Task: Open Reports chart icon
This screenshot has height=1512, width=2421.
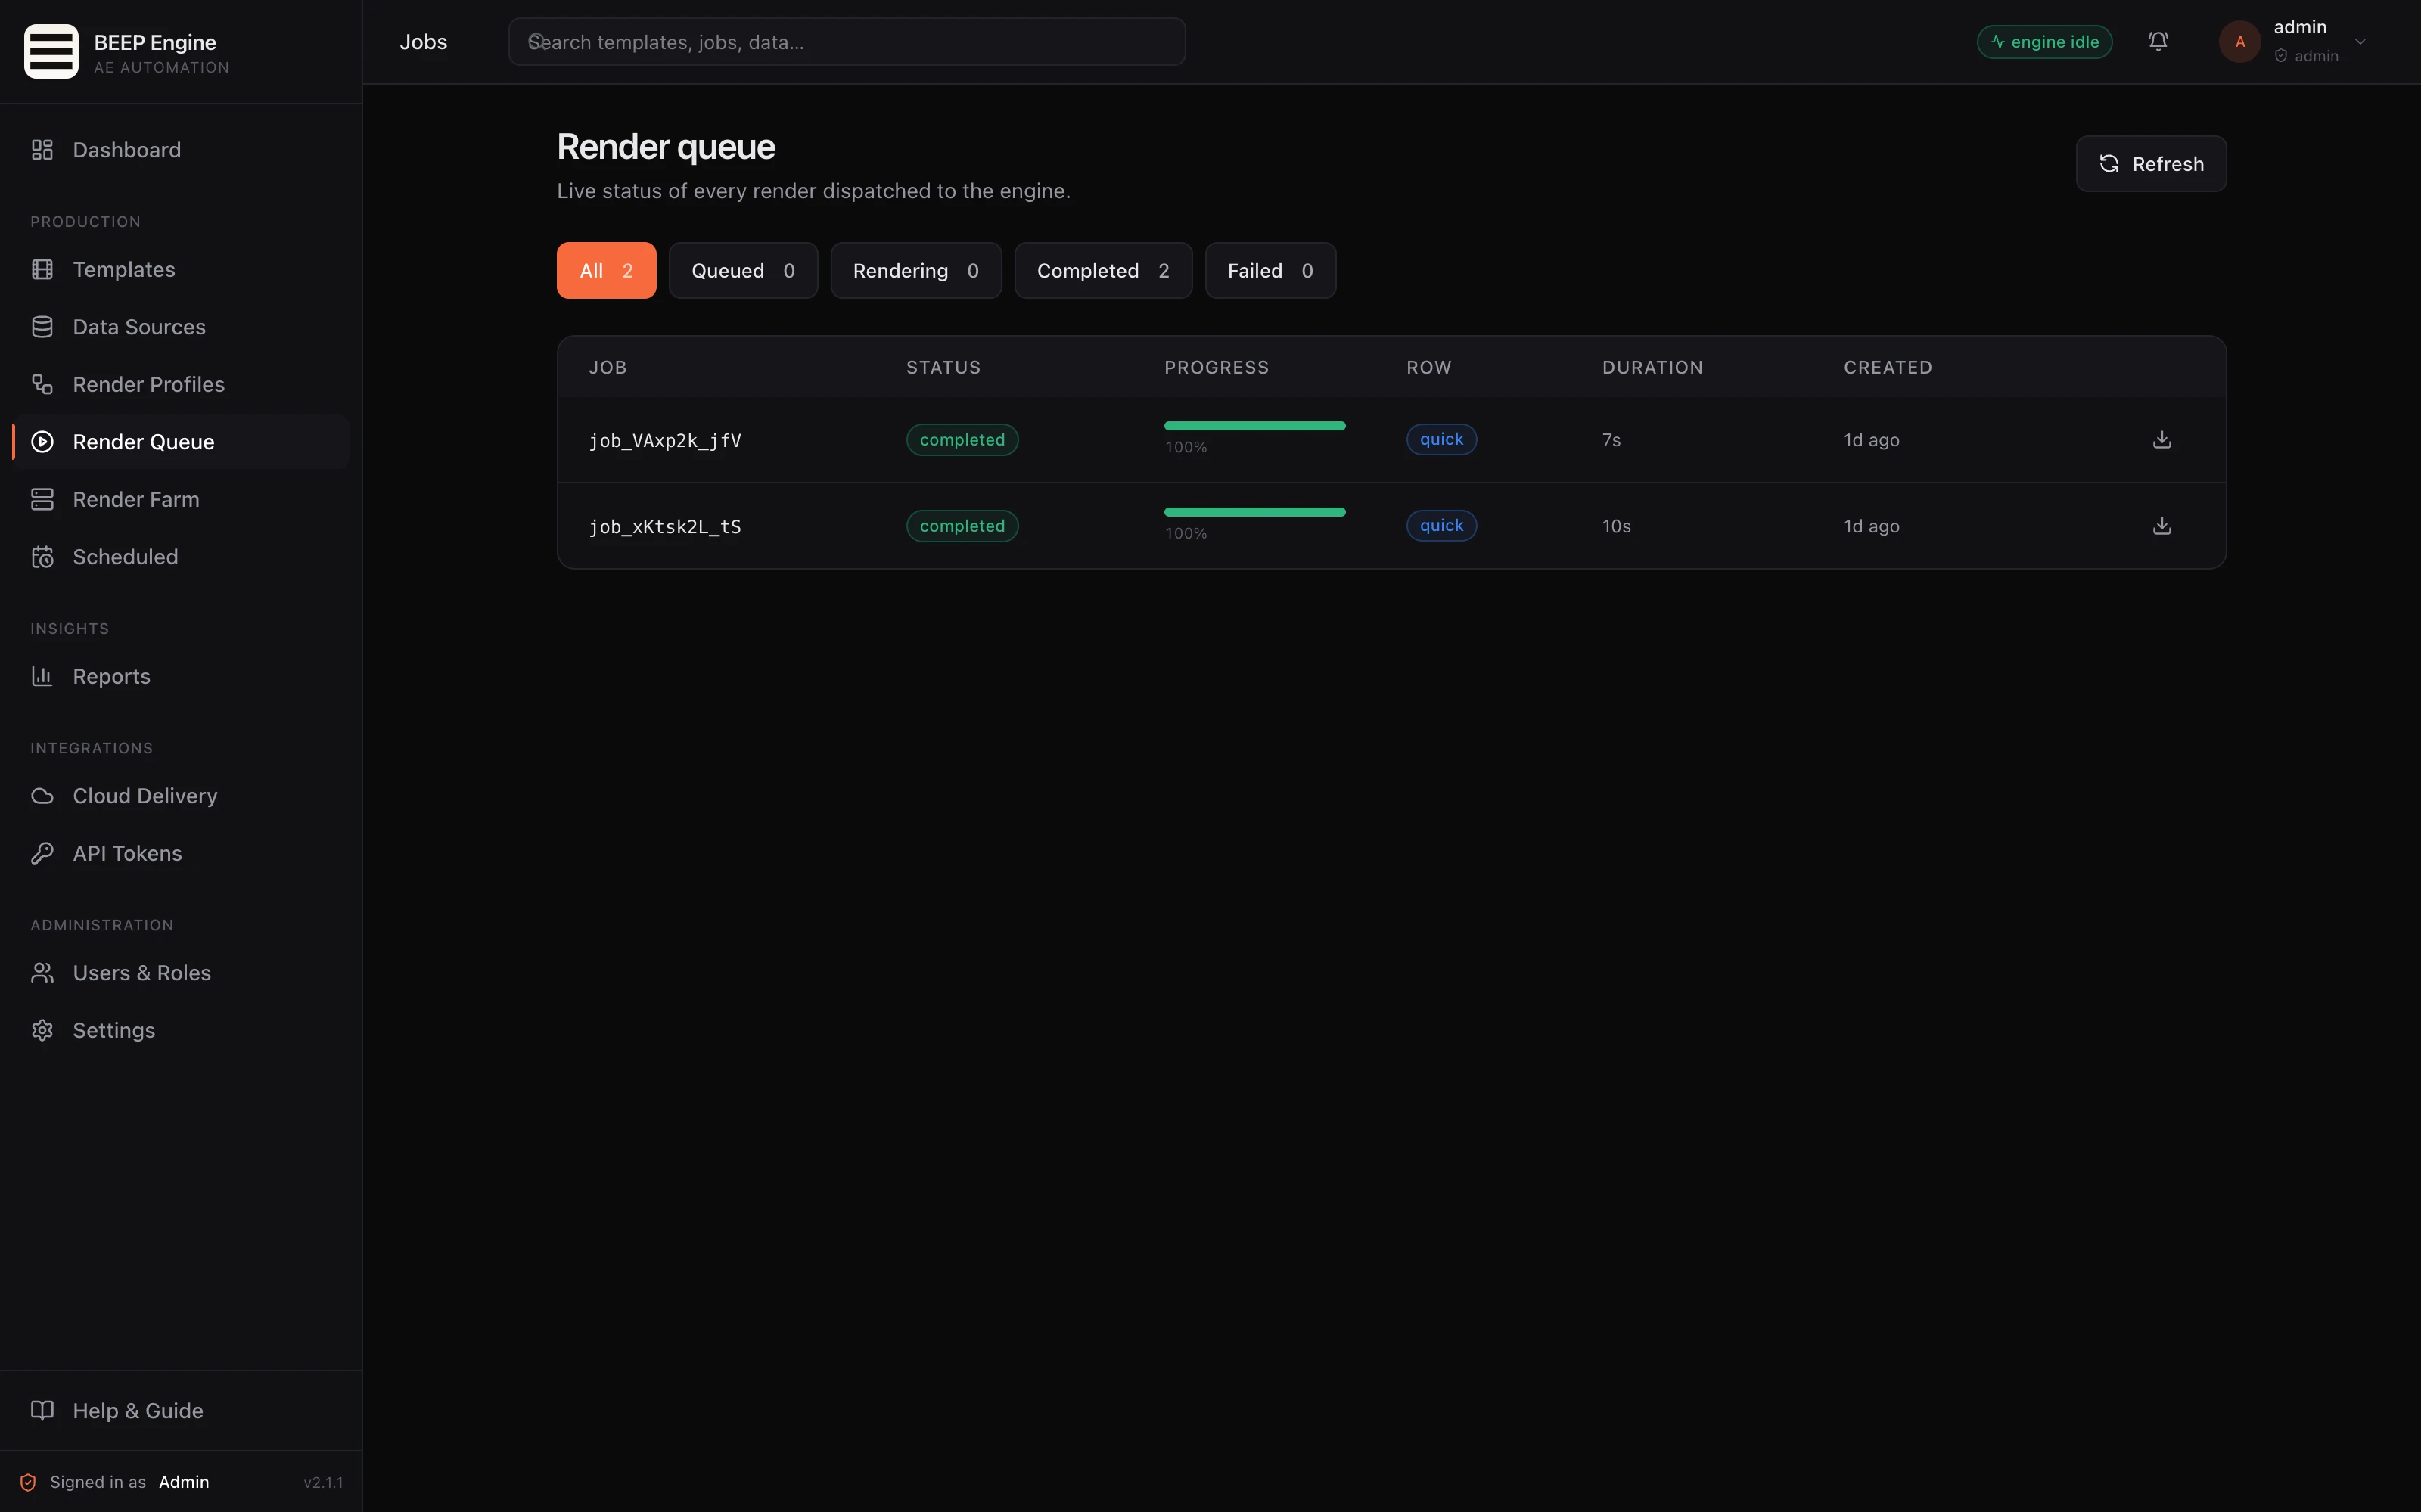Action: point(42,677)
